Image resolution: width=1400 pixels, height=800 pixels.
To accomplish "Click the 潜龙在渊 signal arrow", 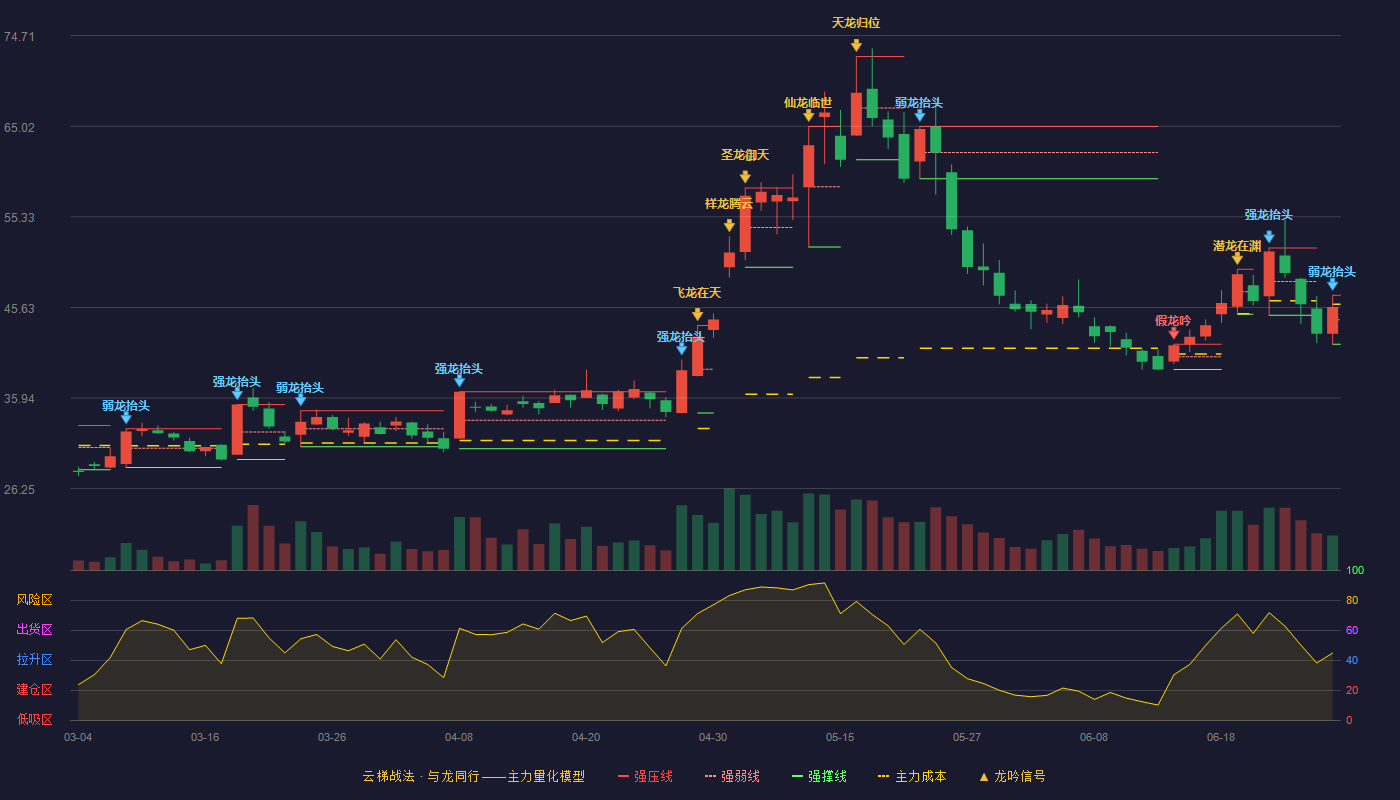I will point(1237,258).
